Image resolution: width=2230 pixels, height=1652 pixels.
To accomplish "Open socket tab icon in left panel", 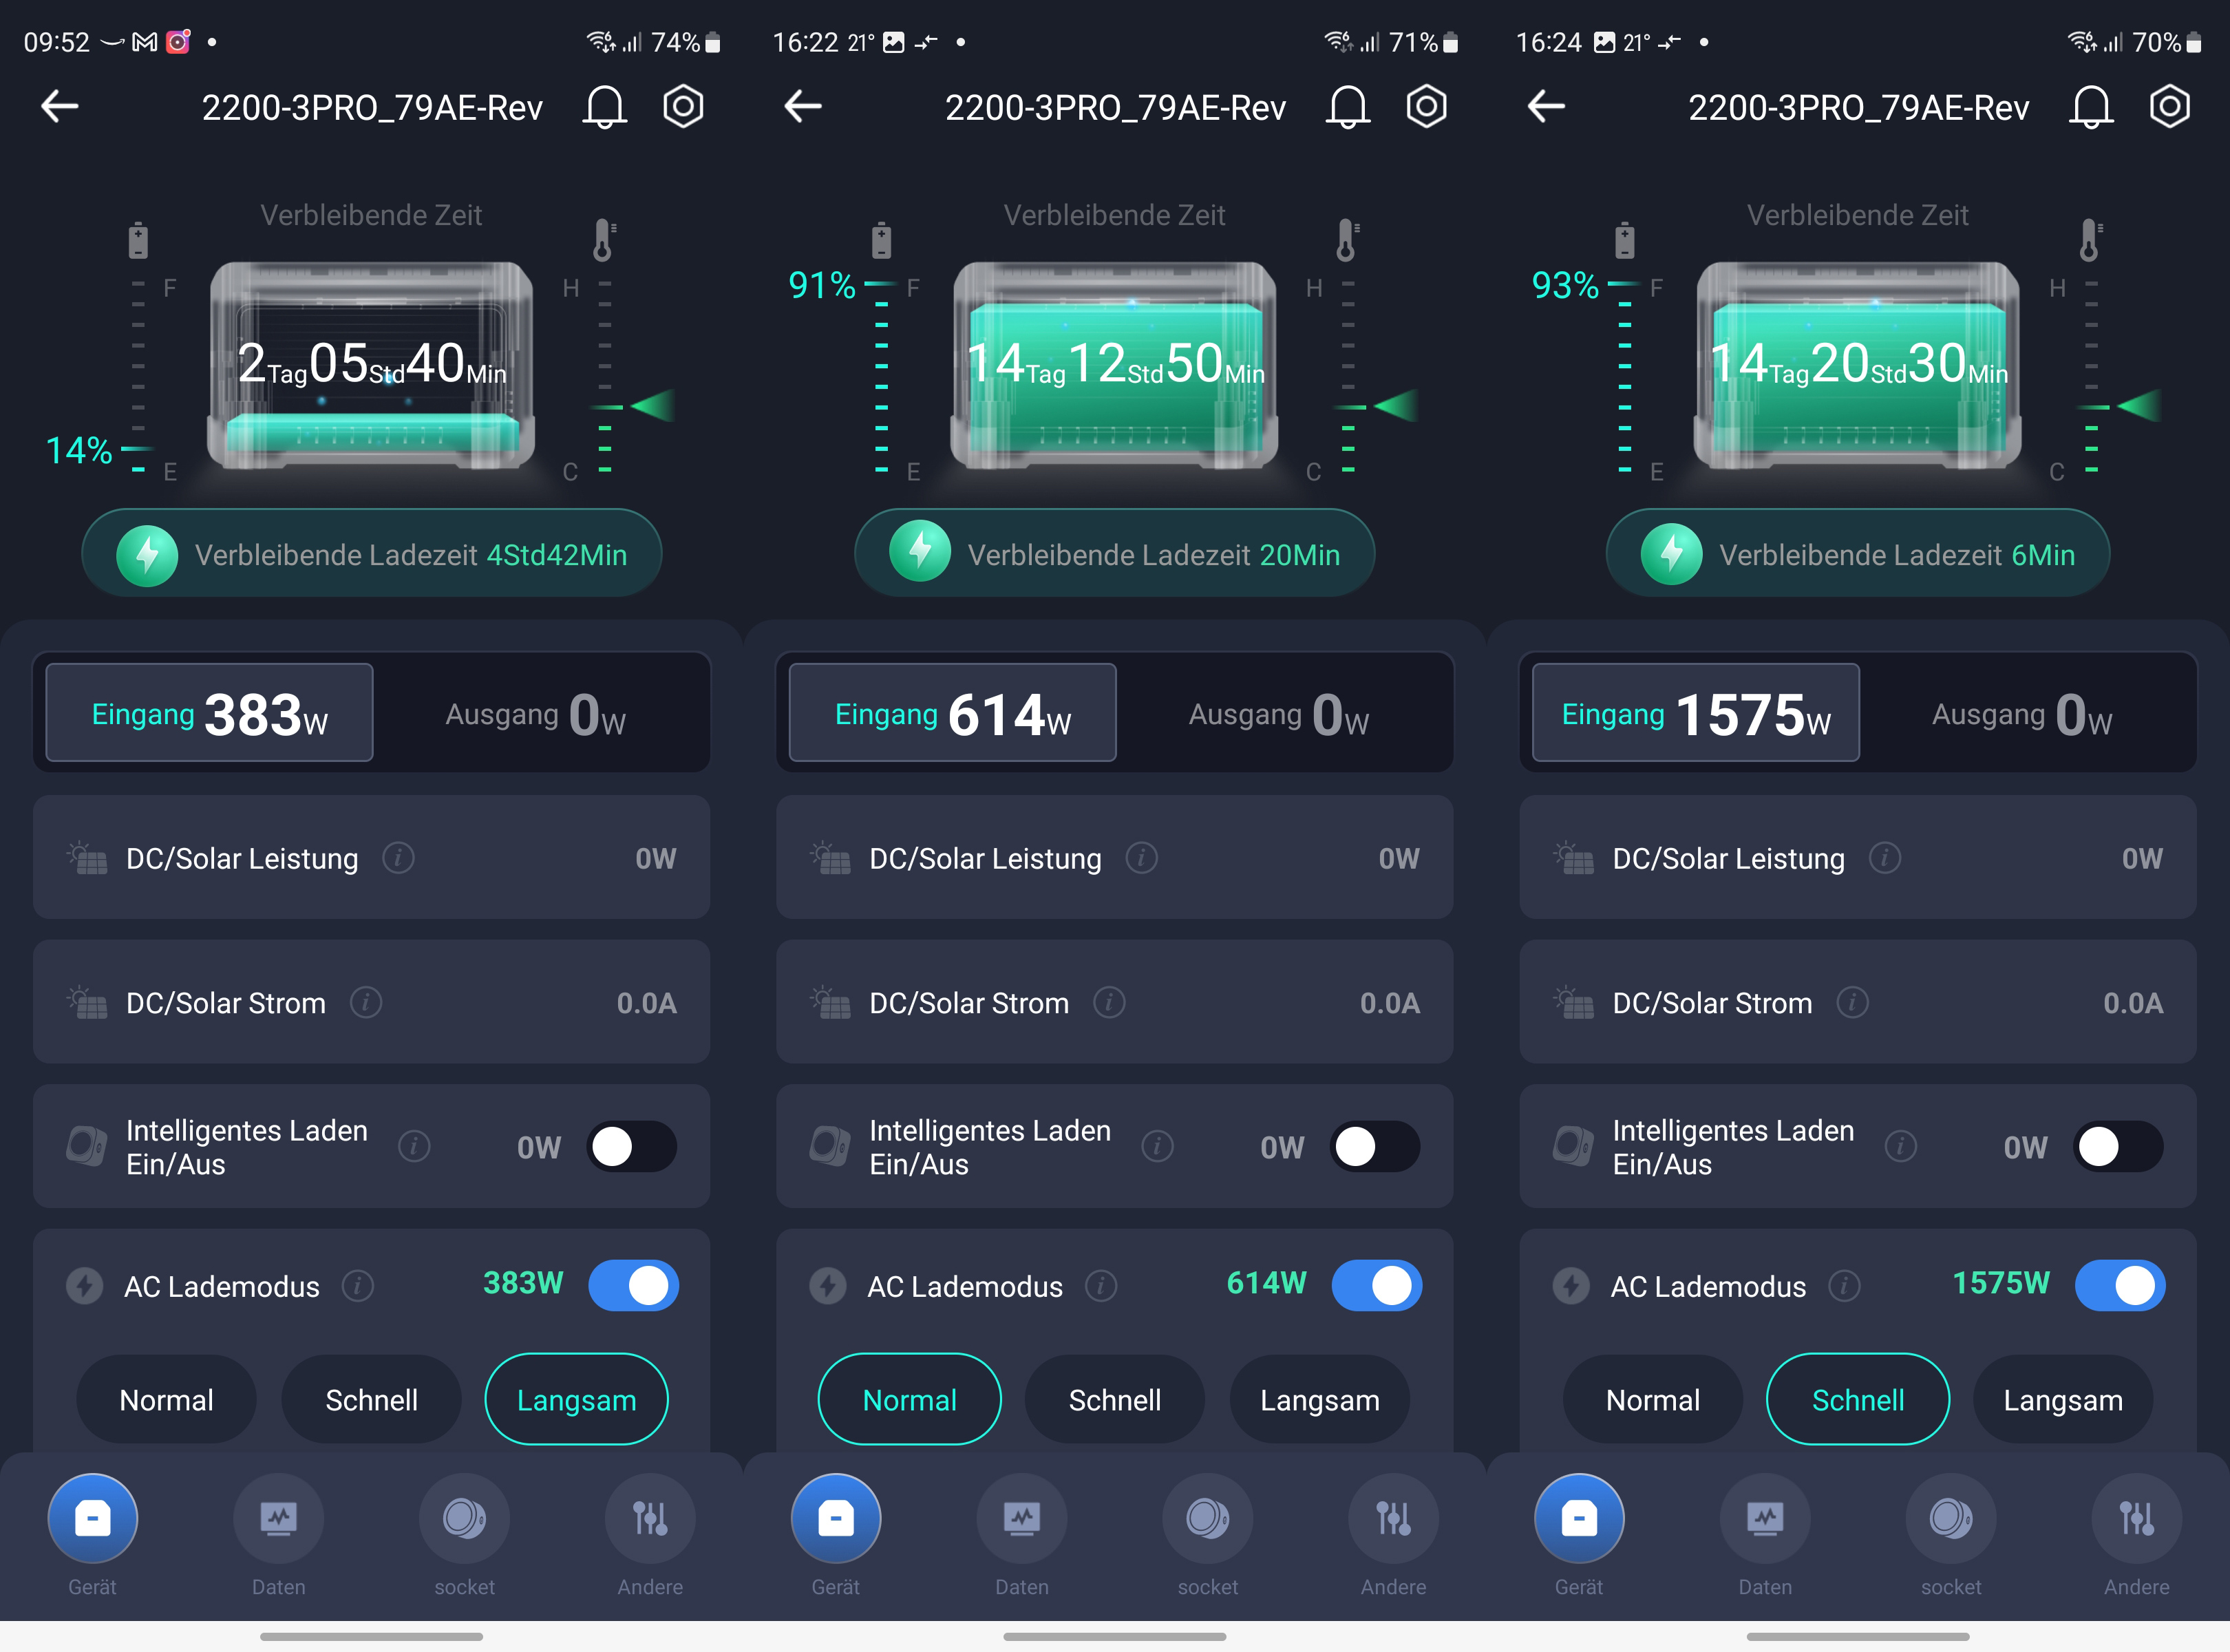I will [464, 1518].
